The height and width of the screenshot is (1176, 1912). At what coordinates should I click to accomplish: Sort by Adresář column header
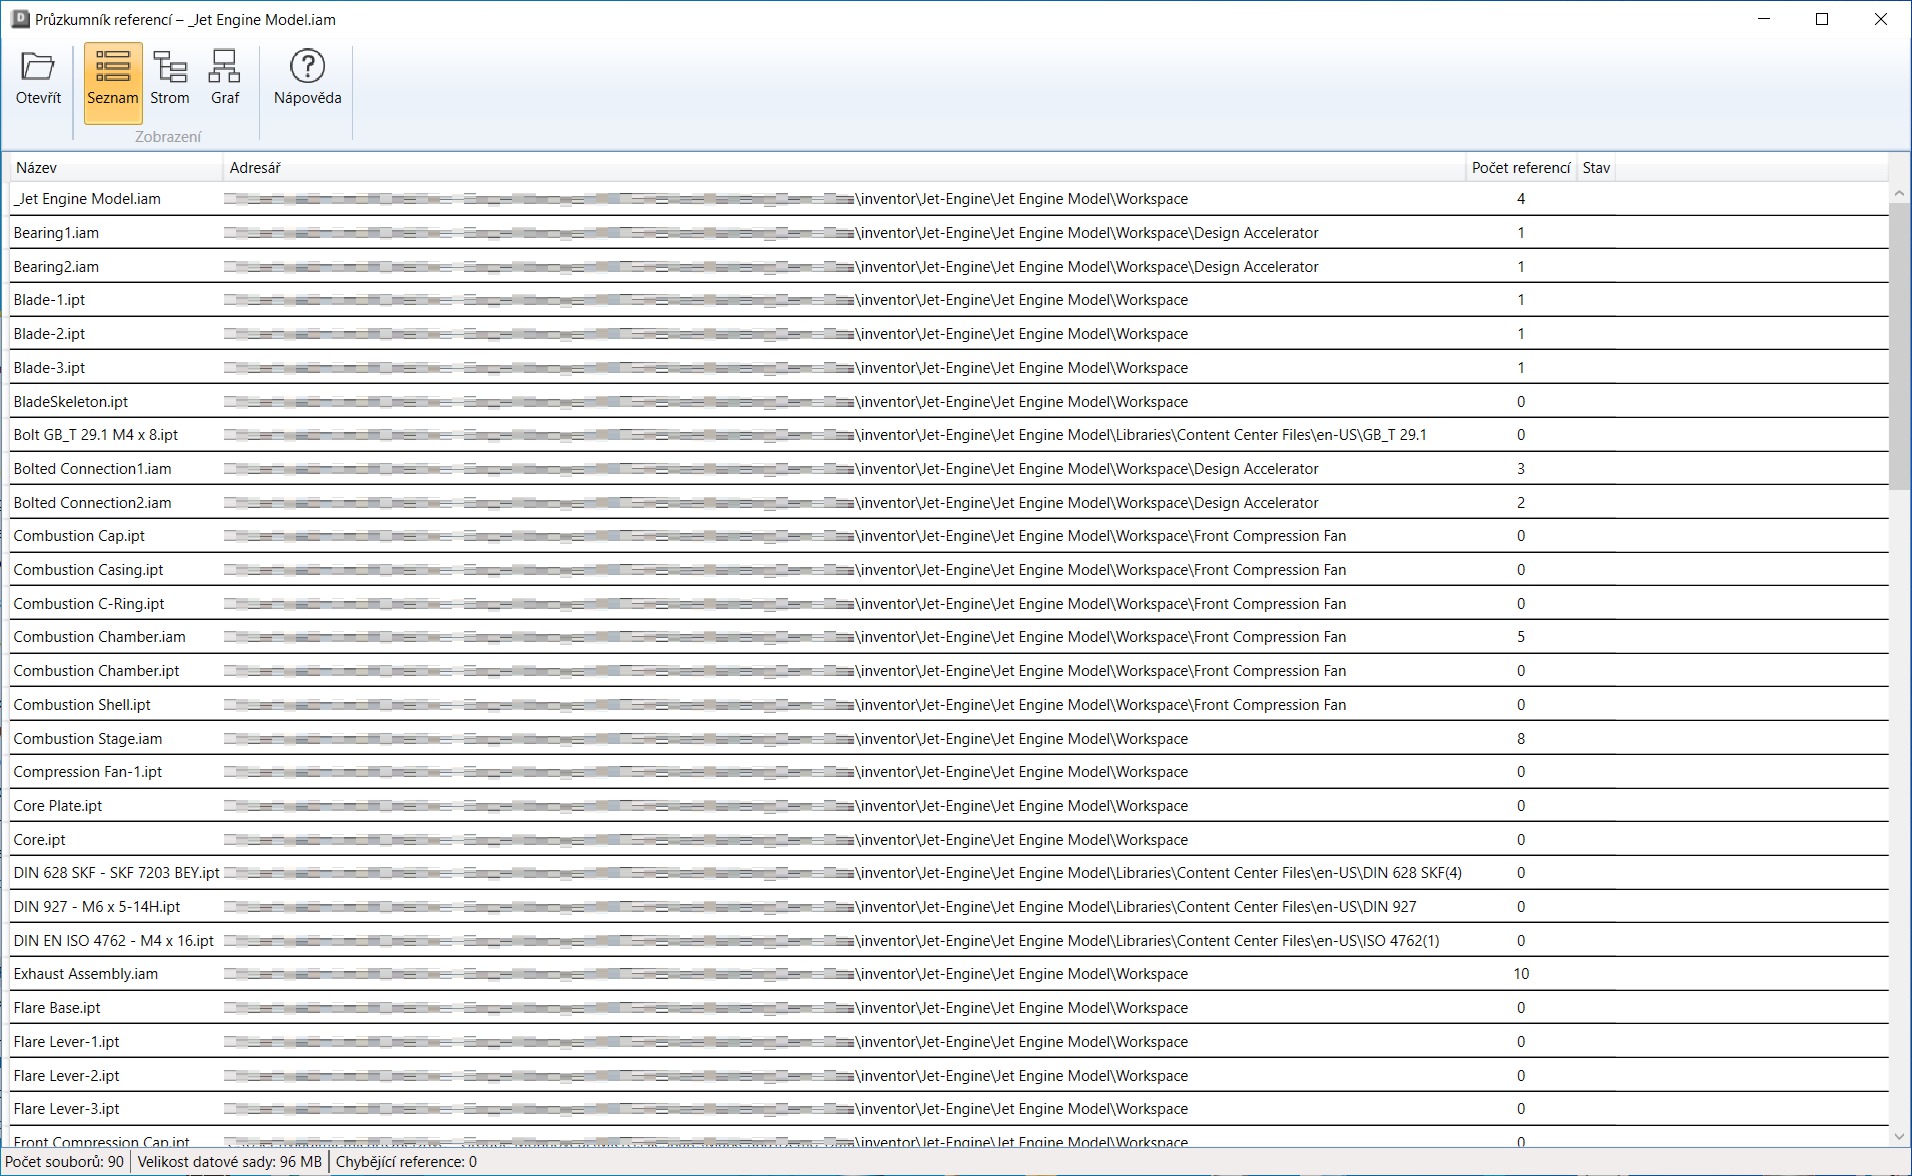(x=843, y=168)
